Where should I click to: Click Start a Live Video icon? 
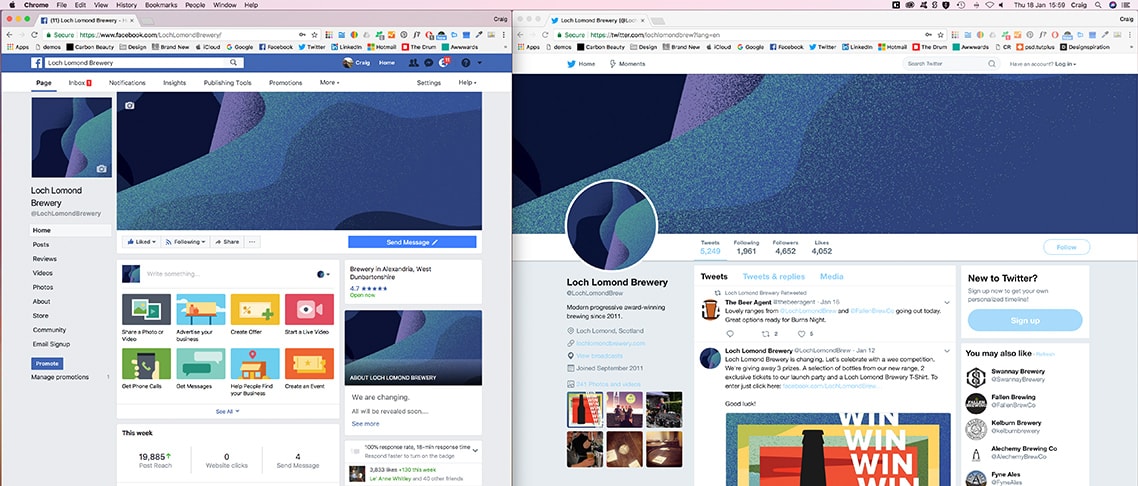(x=309, y=309)
